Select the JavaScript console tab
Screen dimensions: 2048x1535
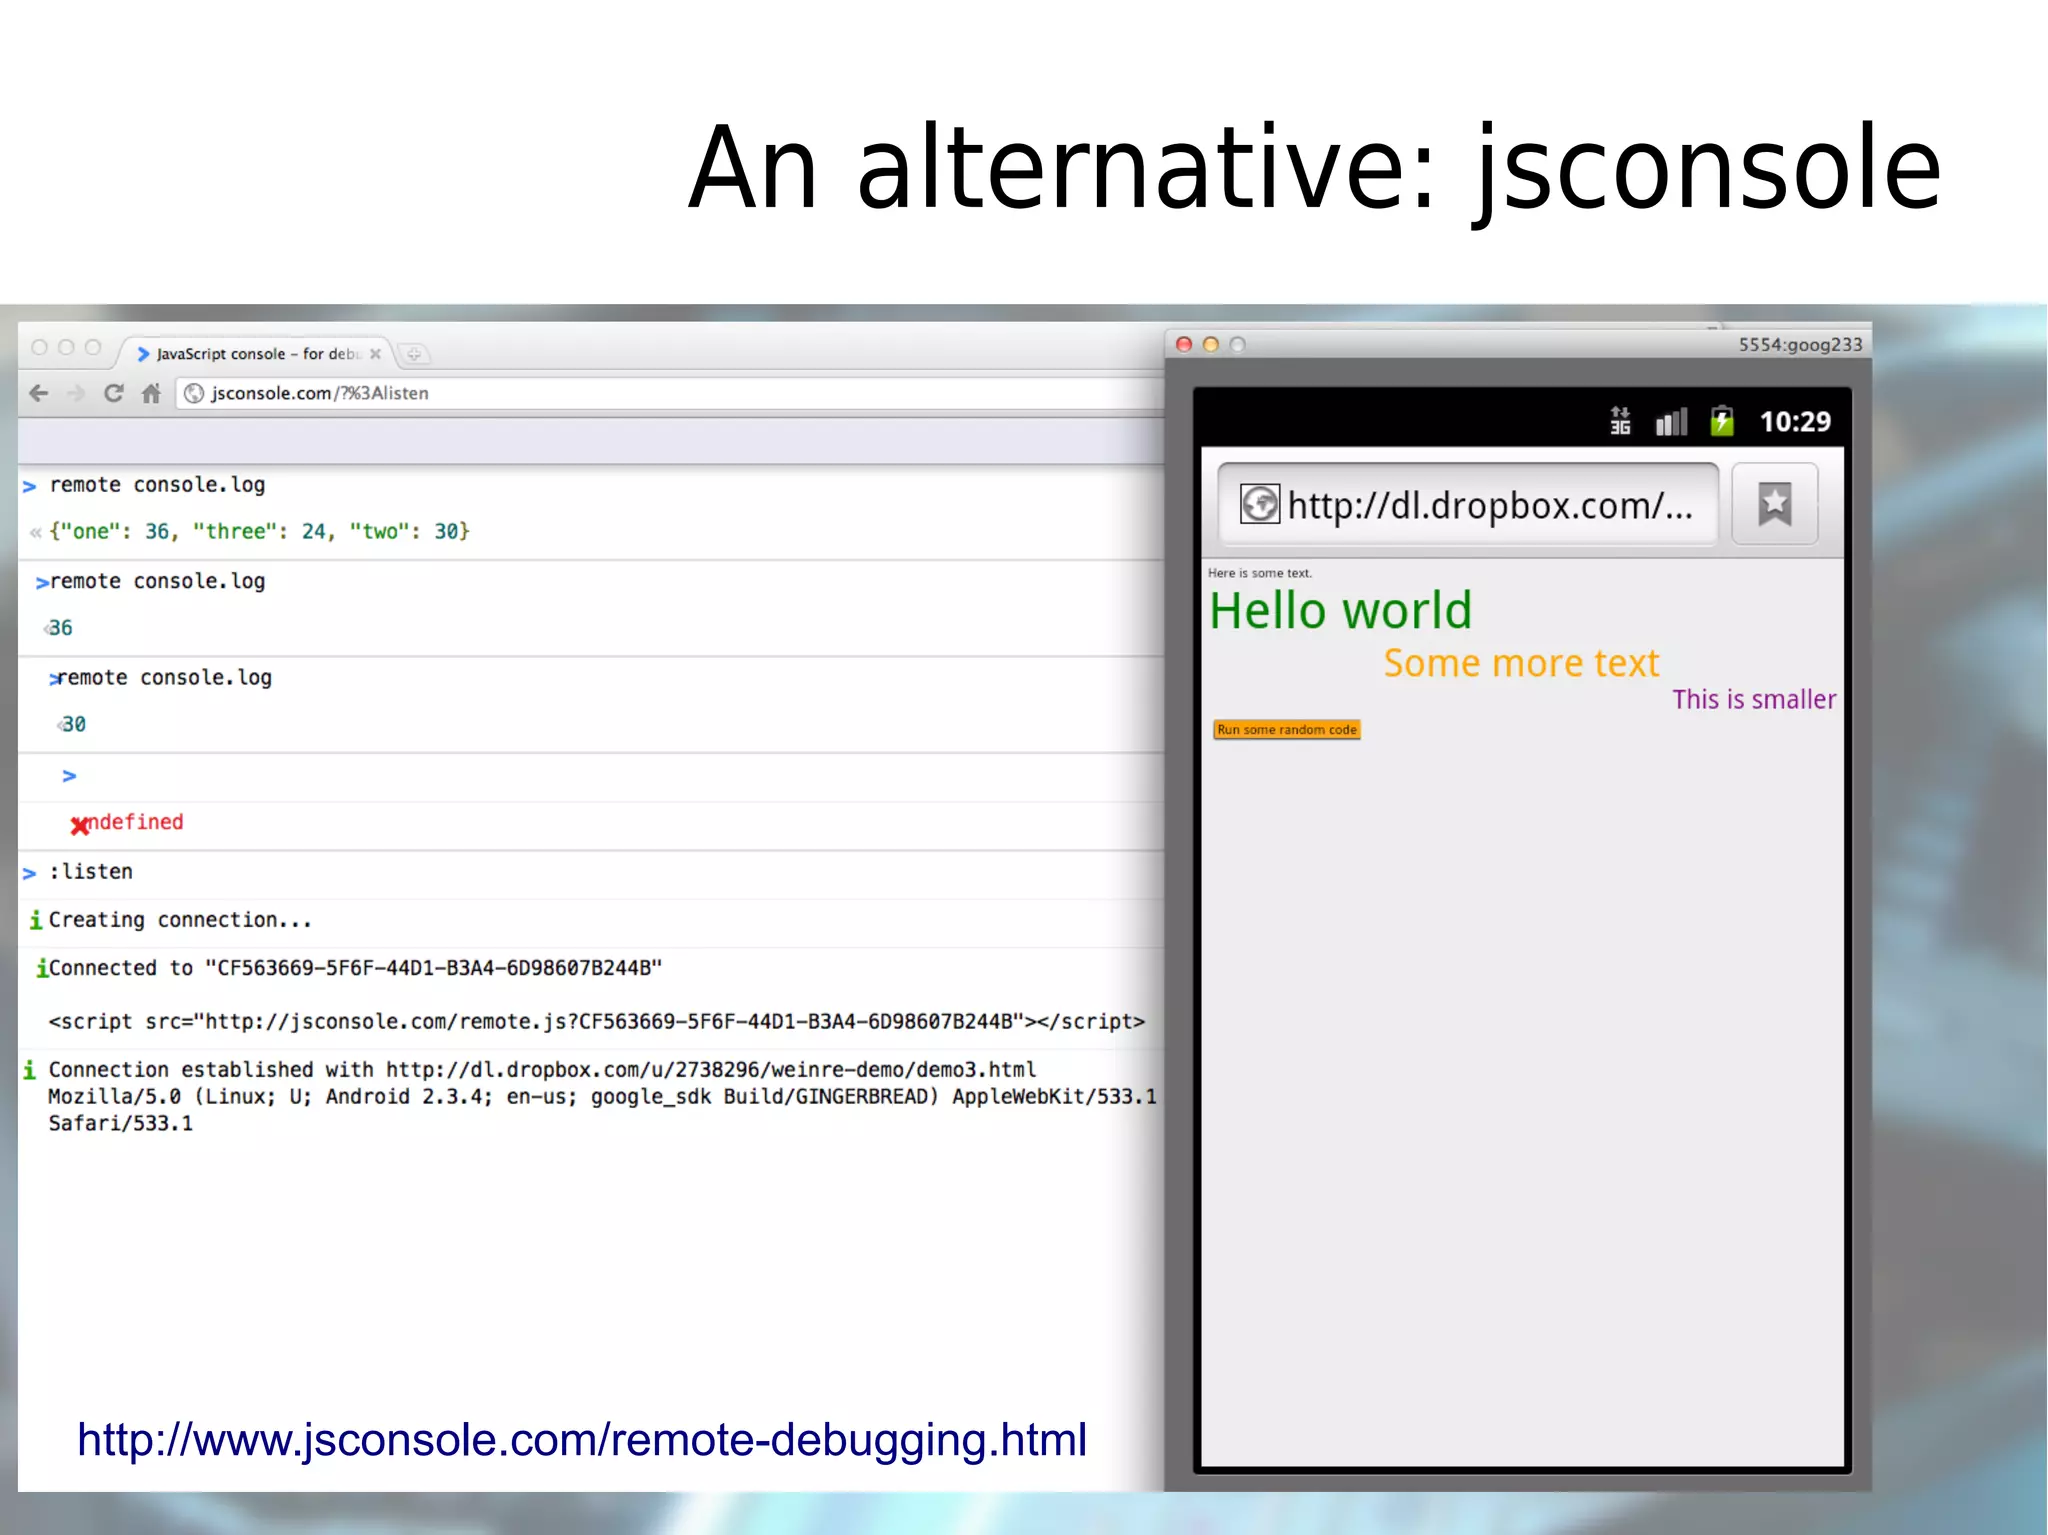pyautogui.click(x=255, y=354)
